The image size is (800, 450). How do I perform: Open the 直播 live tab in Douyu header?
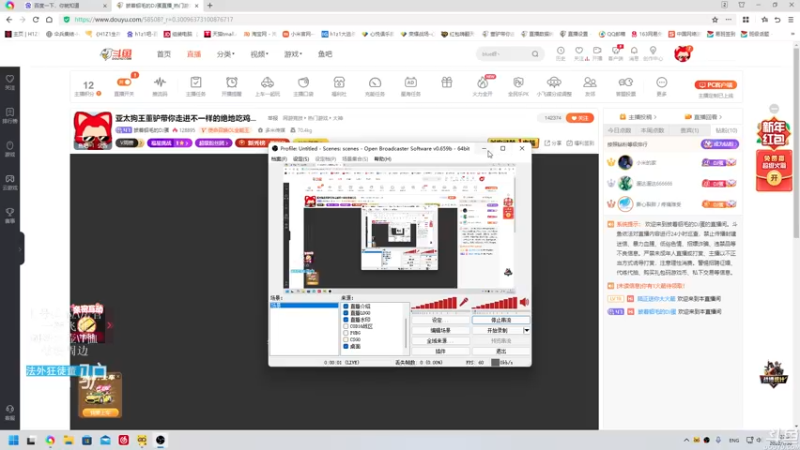(x=194, y=54)
